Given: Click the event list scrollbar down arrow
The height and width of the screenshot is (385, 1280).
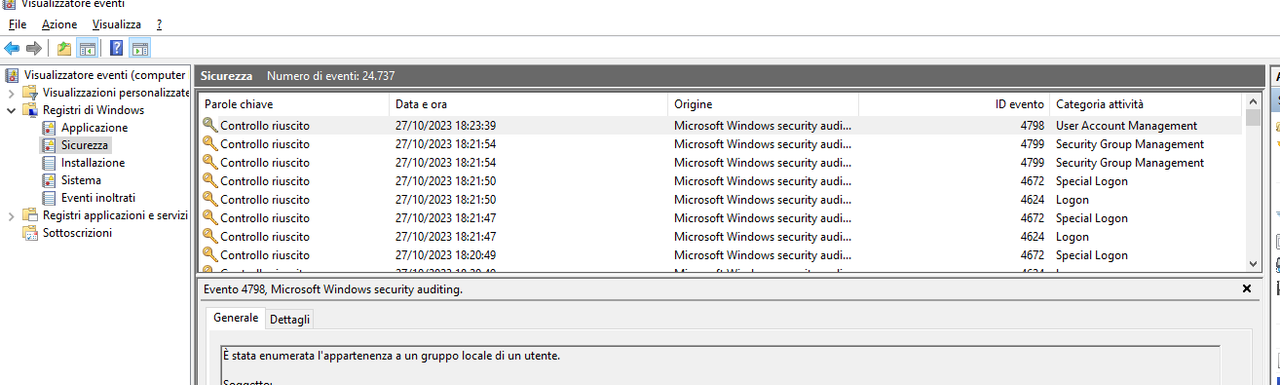Looking at the screenshot, I should coord(1254,263).
